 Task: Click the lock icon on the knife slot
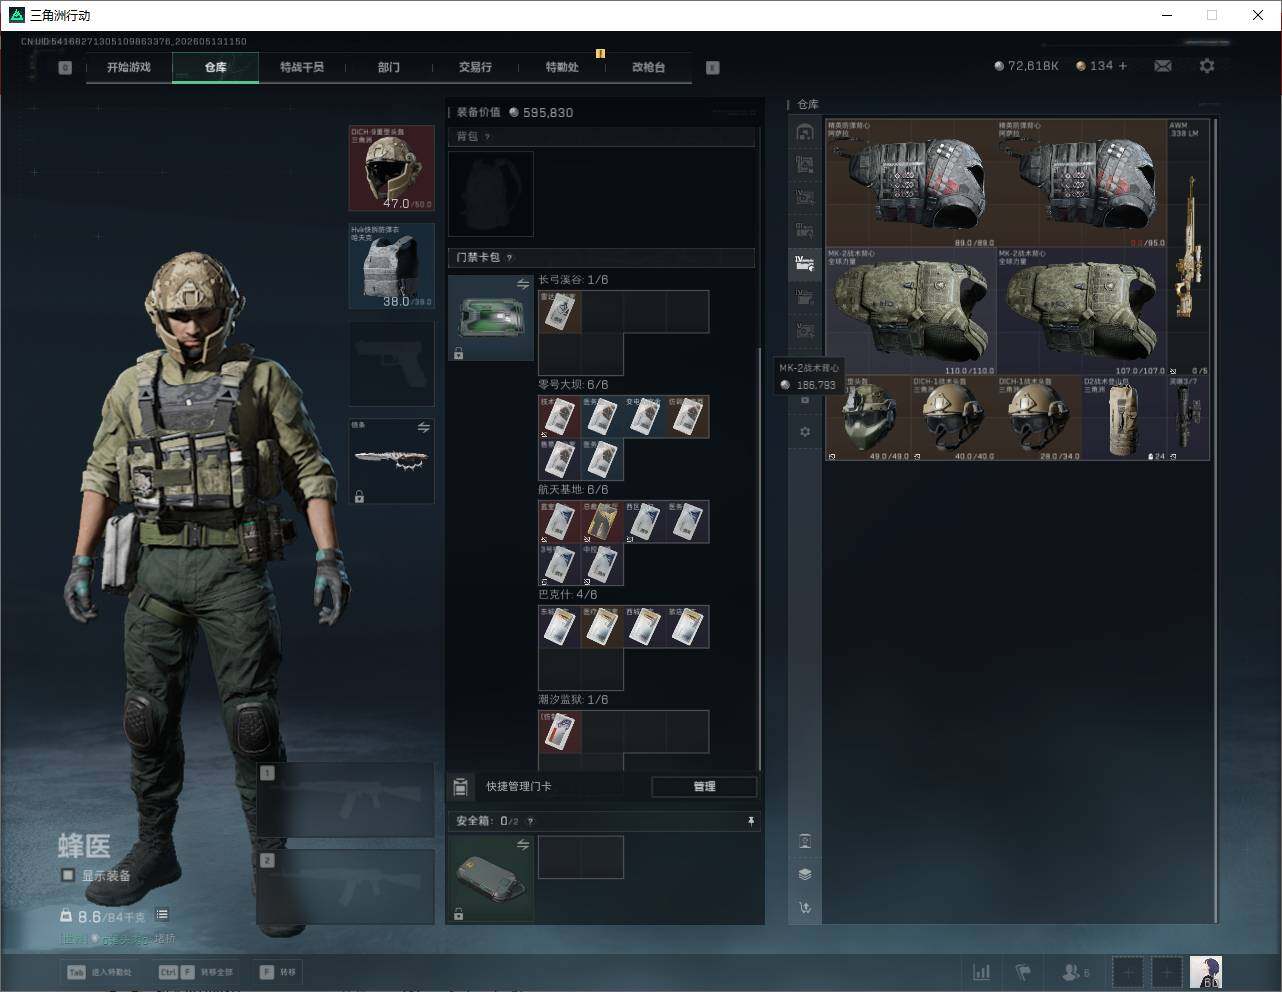pos(359,496)
